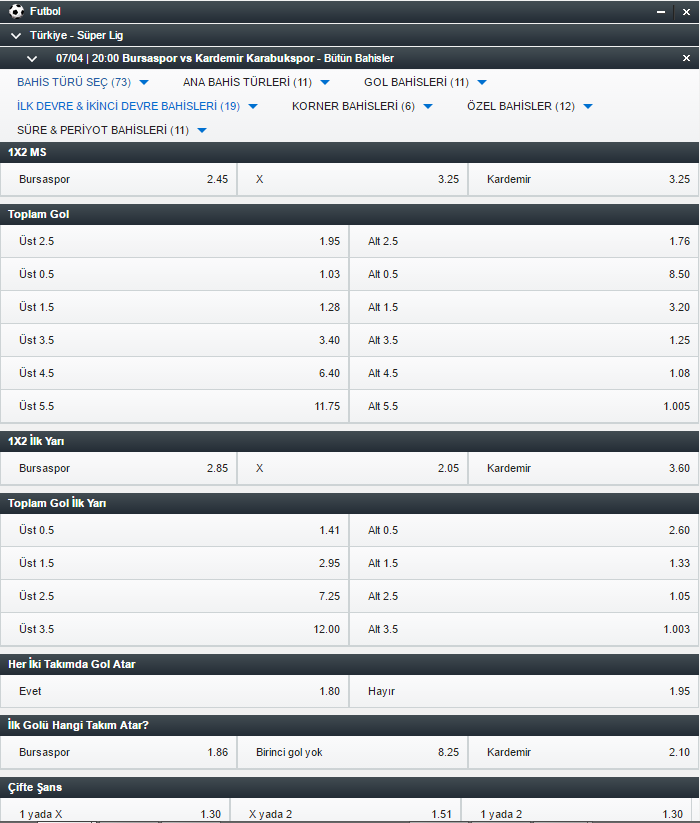
Task: Pick Alt 0.5 at 8.50 in Toplam Gol
Action: pos(524,275)
